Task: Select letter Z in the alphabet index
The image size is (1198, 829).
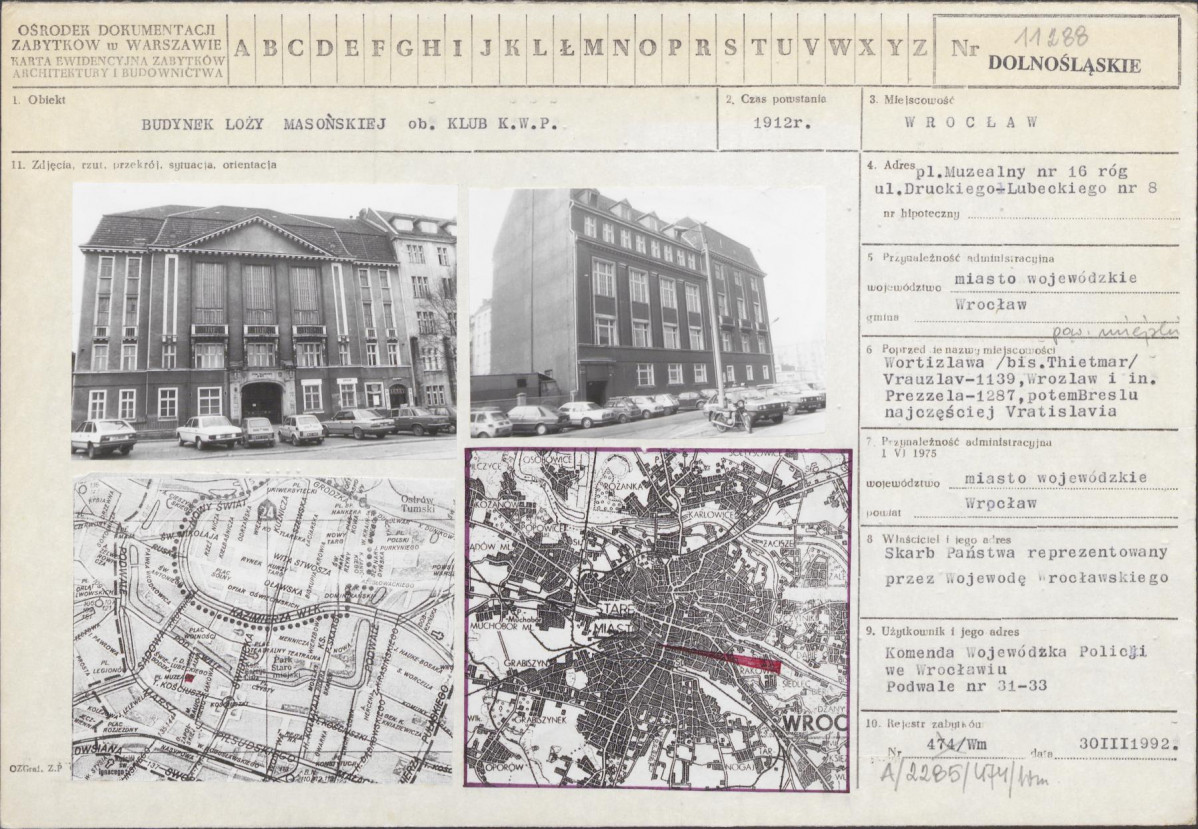Action: [x=920, y=48]
